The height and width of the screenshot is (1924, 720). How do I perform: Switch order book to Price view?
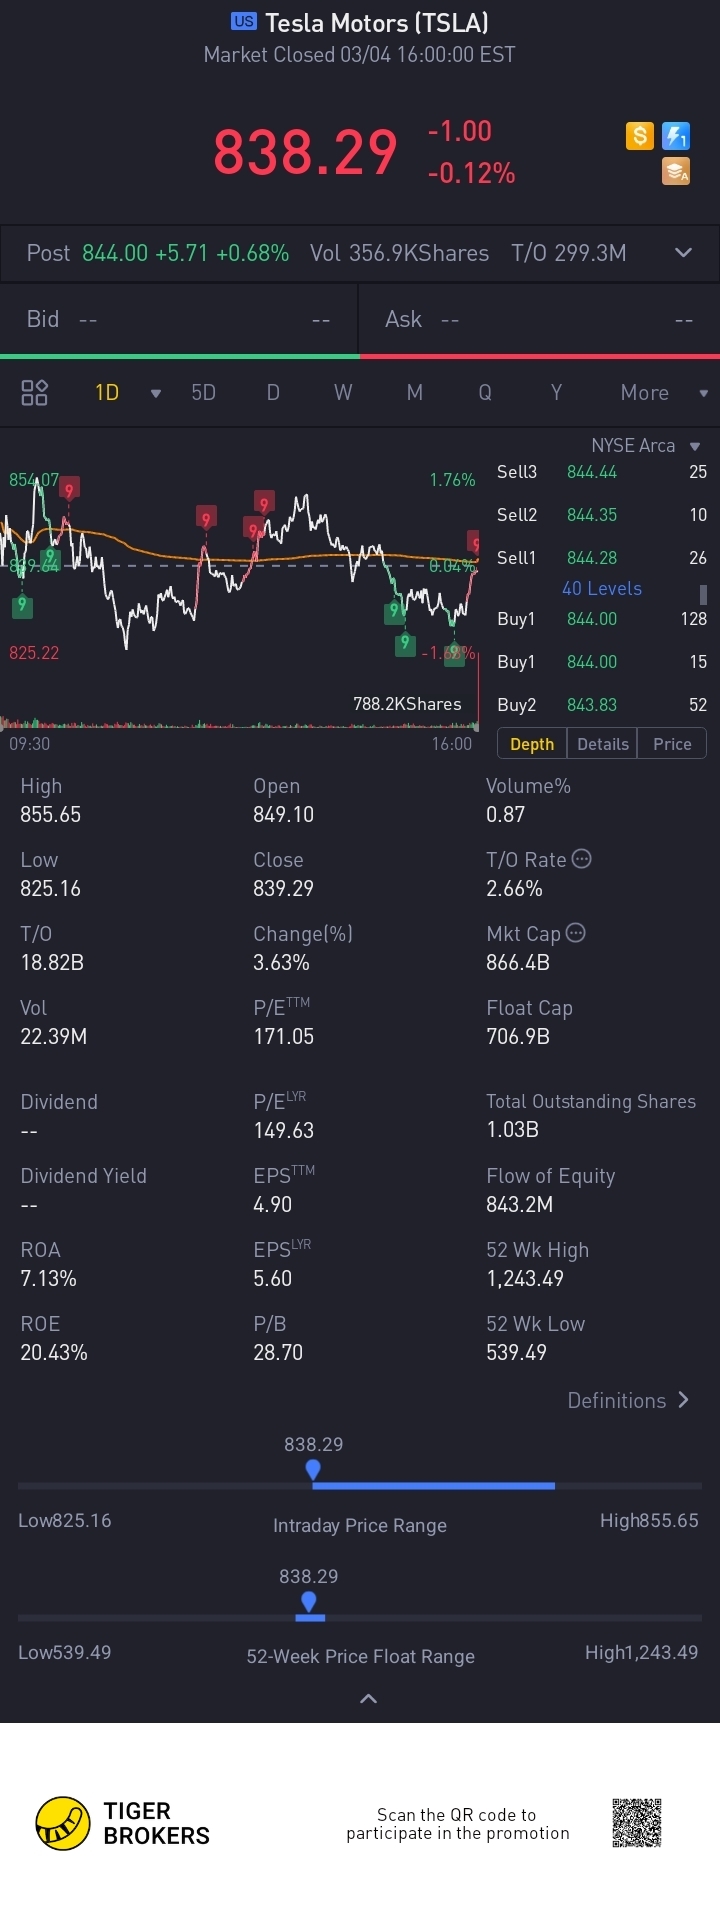[672, 744]
